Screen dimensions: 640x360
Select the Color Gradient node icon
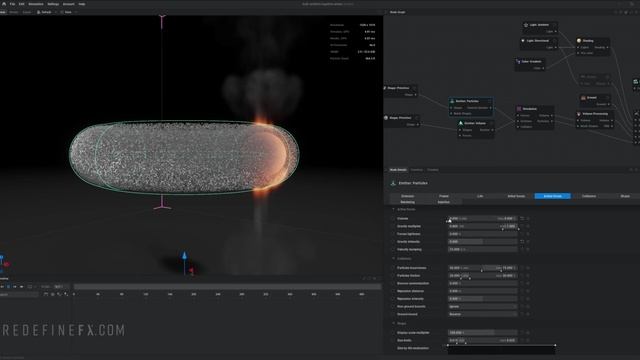point(518,62)
